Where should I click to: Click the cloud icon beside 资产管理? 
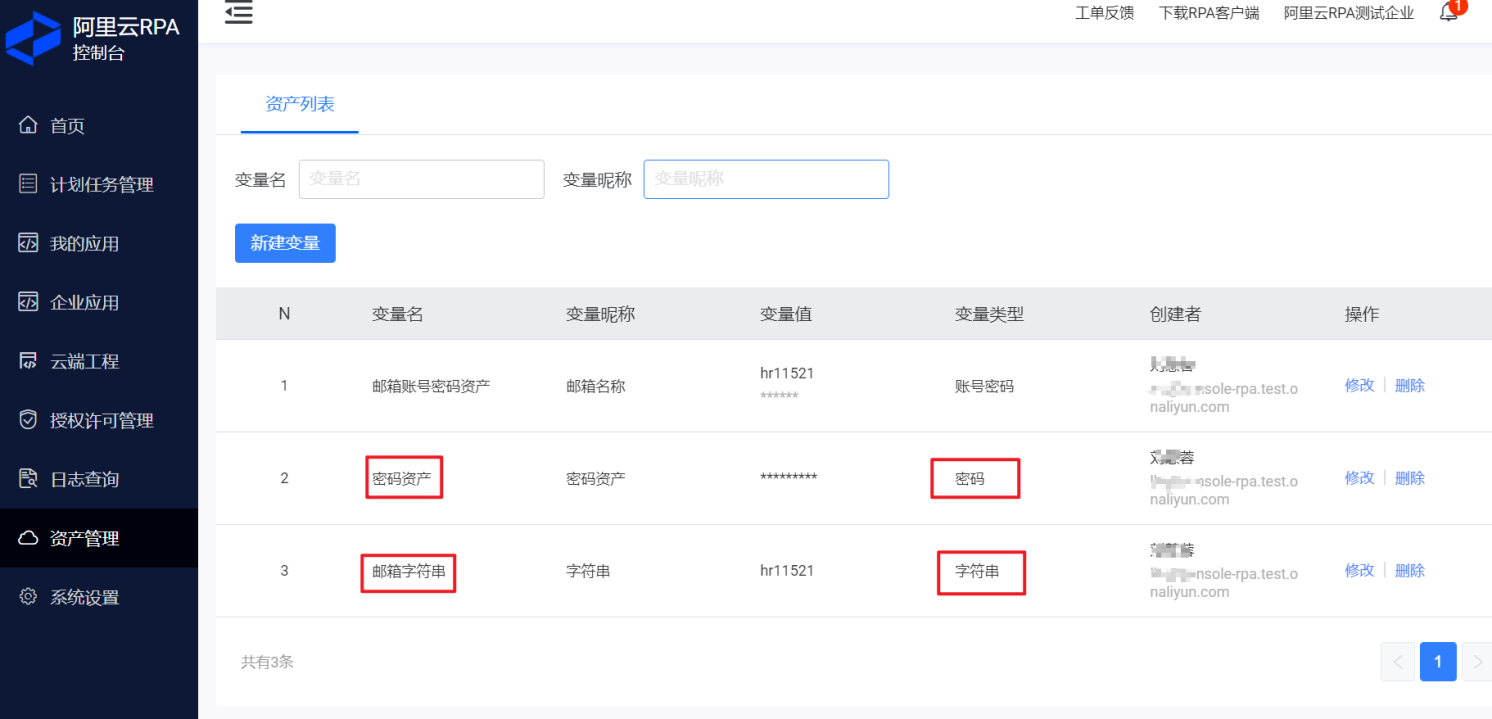coord(28,538)
